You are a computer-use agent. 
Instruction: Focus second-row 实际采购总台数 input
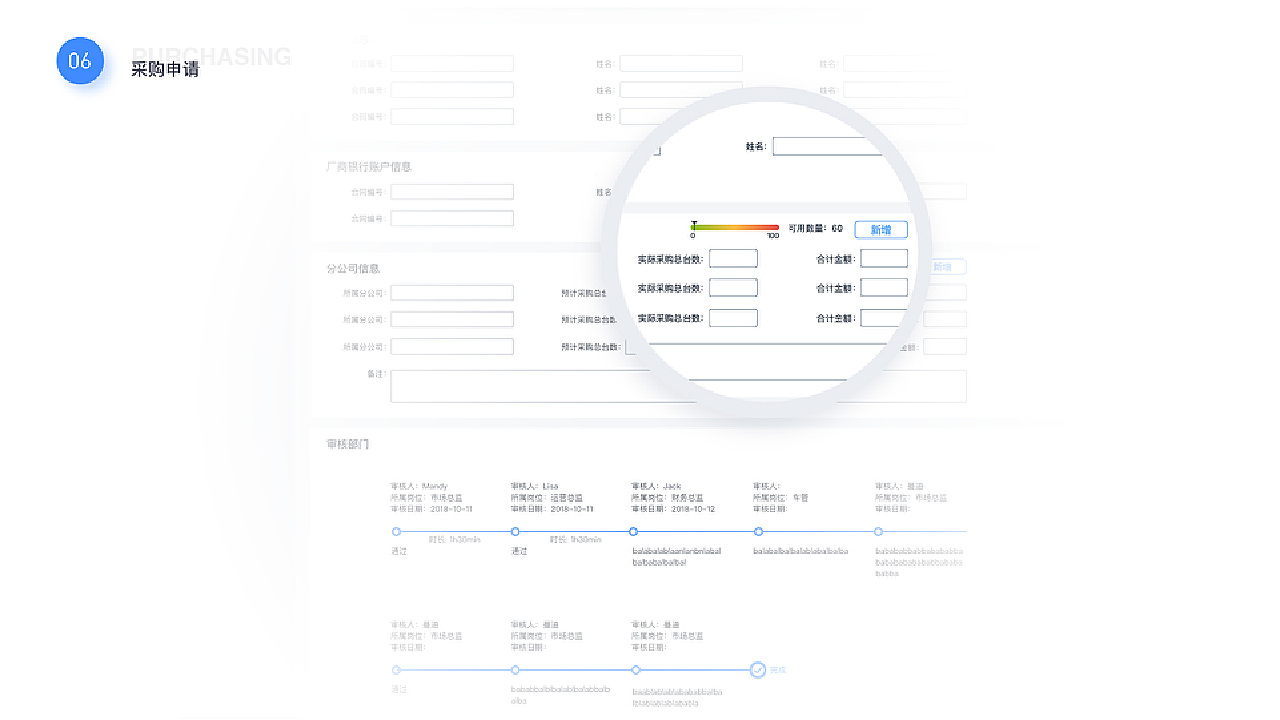(x=733, y=288)
